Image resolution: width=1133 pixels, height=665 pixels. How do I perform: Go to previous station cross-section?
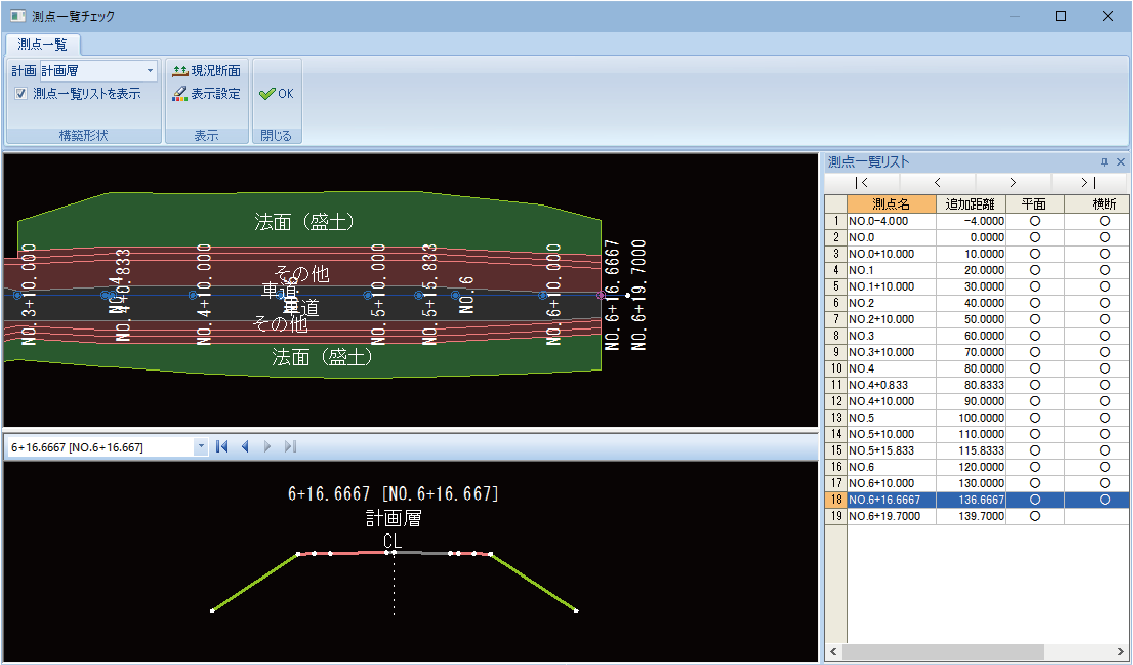point(245,447)
